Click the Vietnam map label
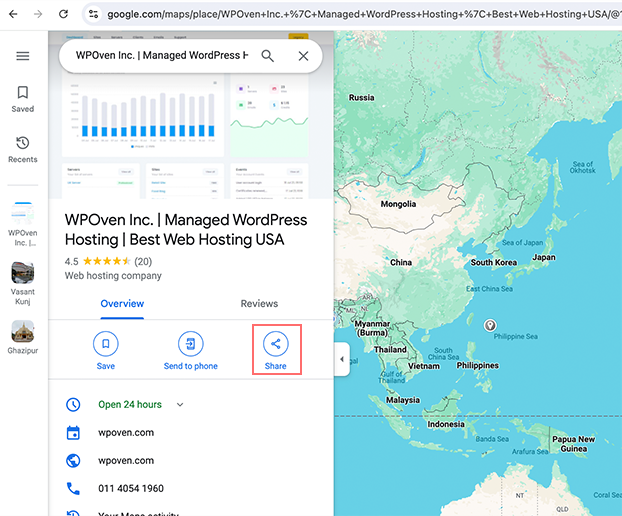The height and width of the screenshot is (516, 622). point(424,366)
